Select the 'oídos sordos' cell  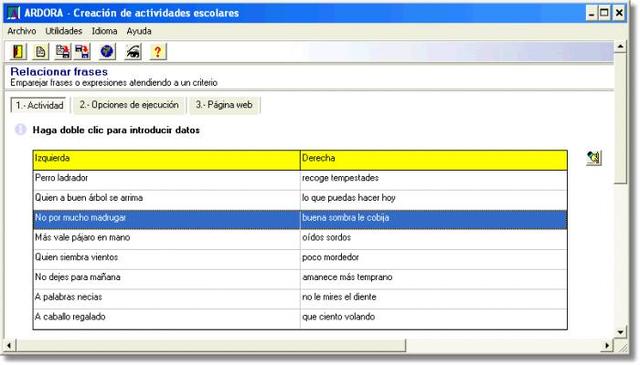pos(434,240)
